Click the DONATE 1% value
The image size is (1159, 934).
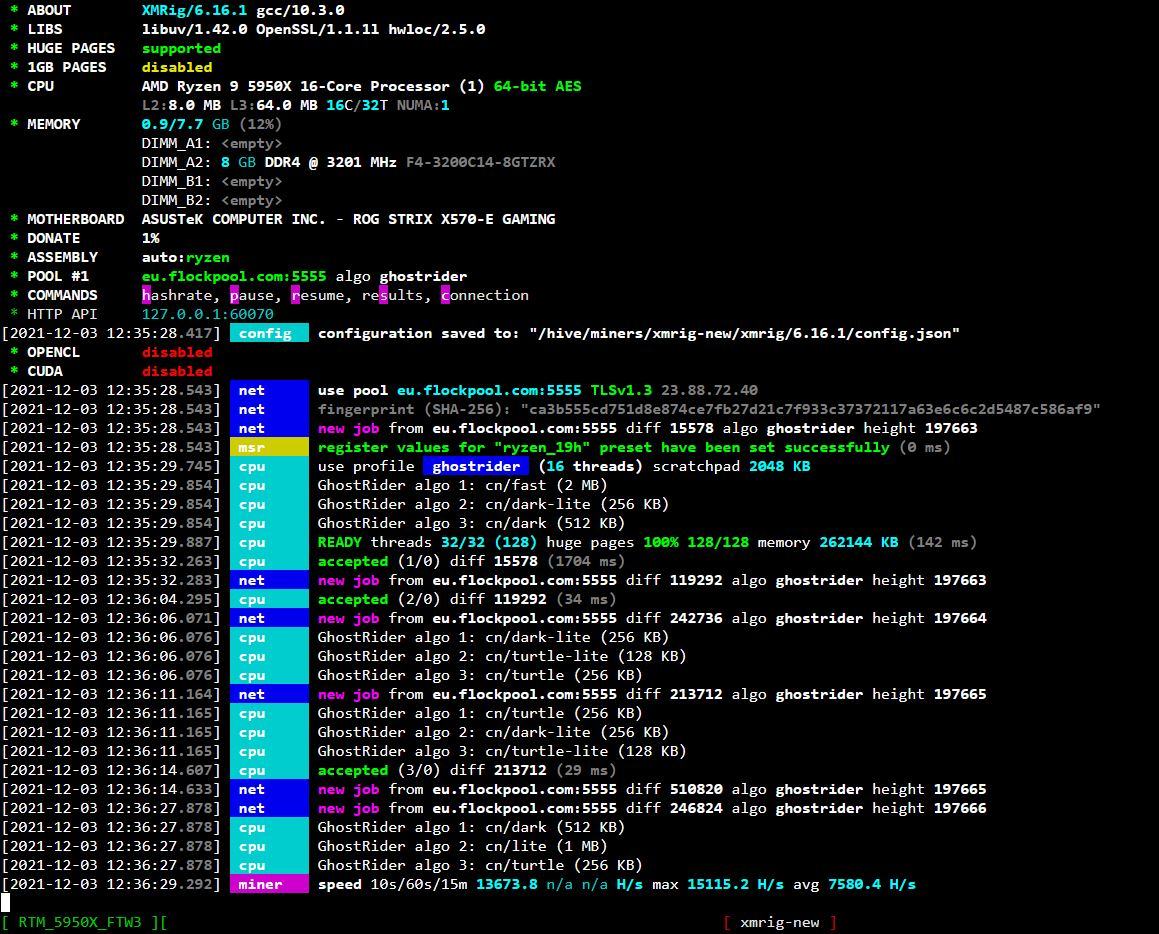[151, 239]
